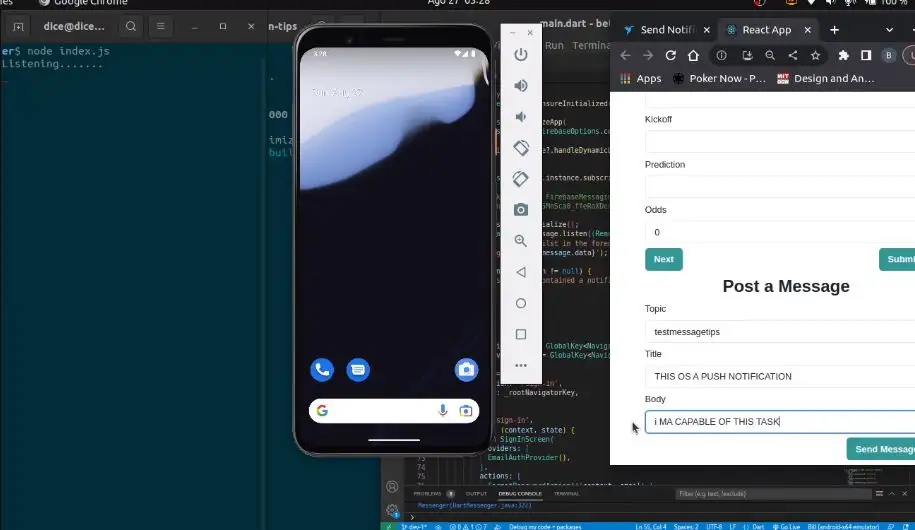Click the Send Message button

882,449
